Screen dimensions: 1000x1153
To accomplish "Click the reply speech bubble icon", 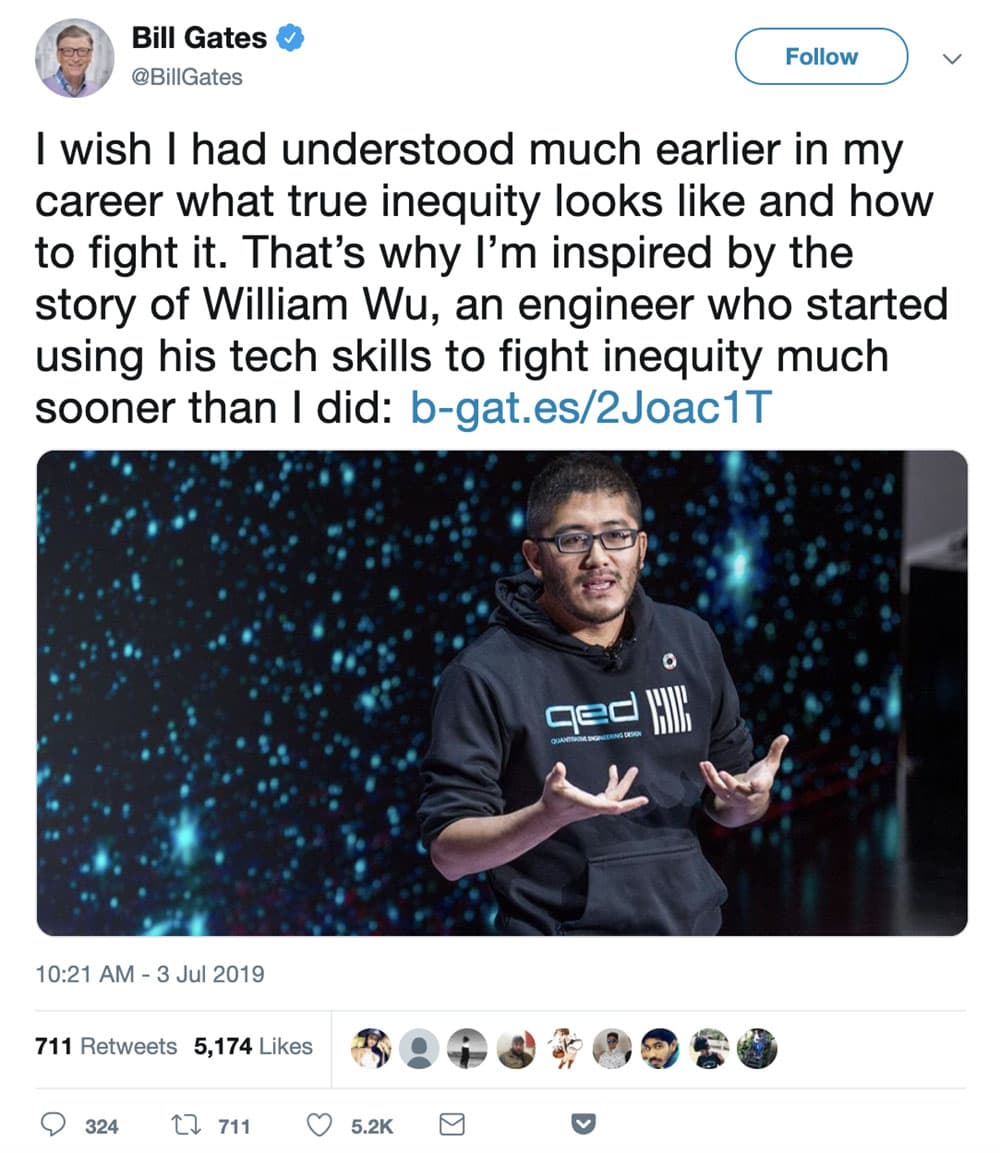I will click(x=52, y=1124).
